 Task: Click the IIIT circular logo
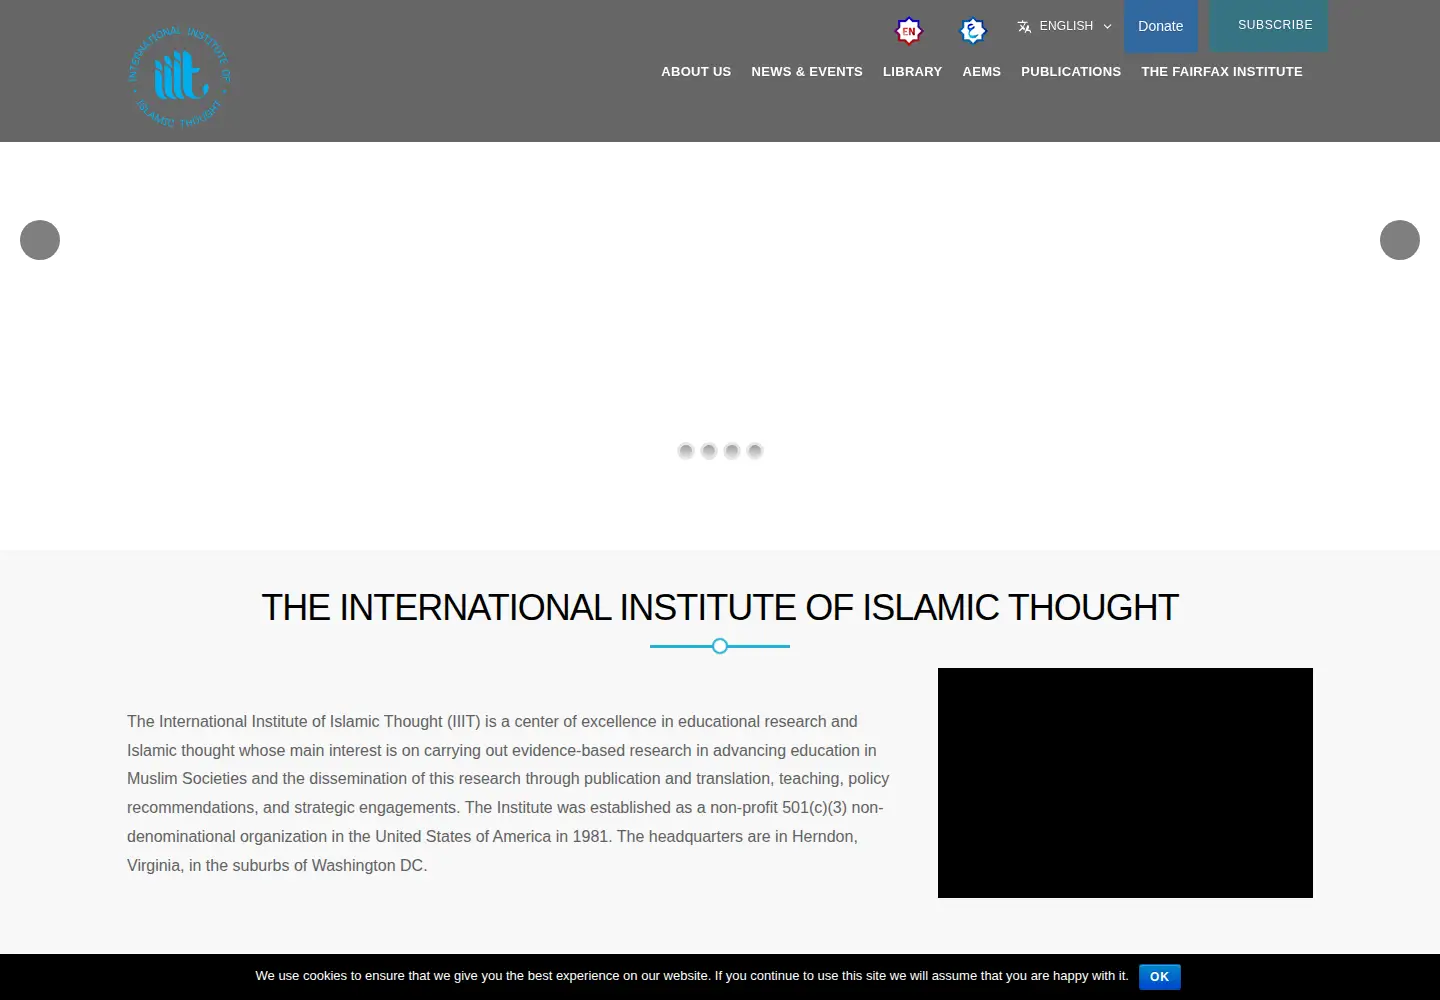pyautogui.click(x=180, y=77)
